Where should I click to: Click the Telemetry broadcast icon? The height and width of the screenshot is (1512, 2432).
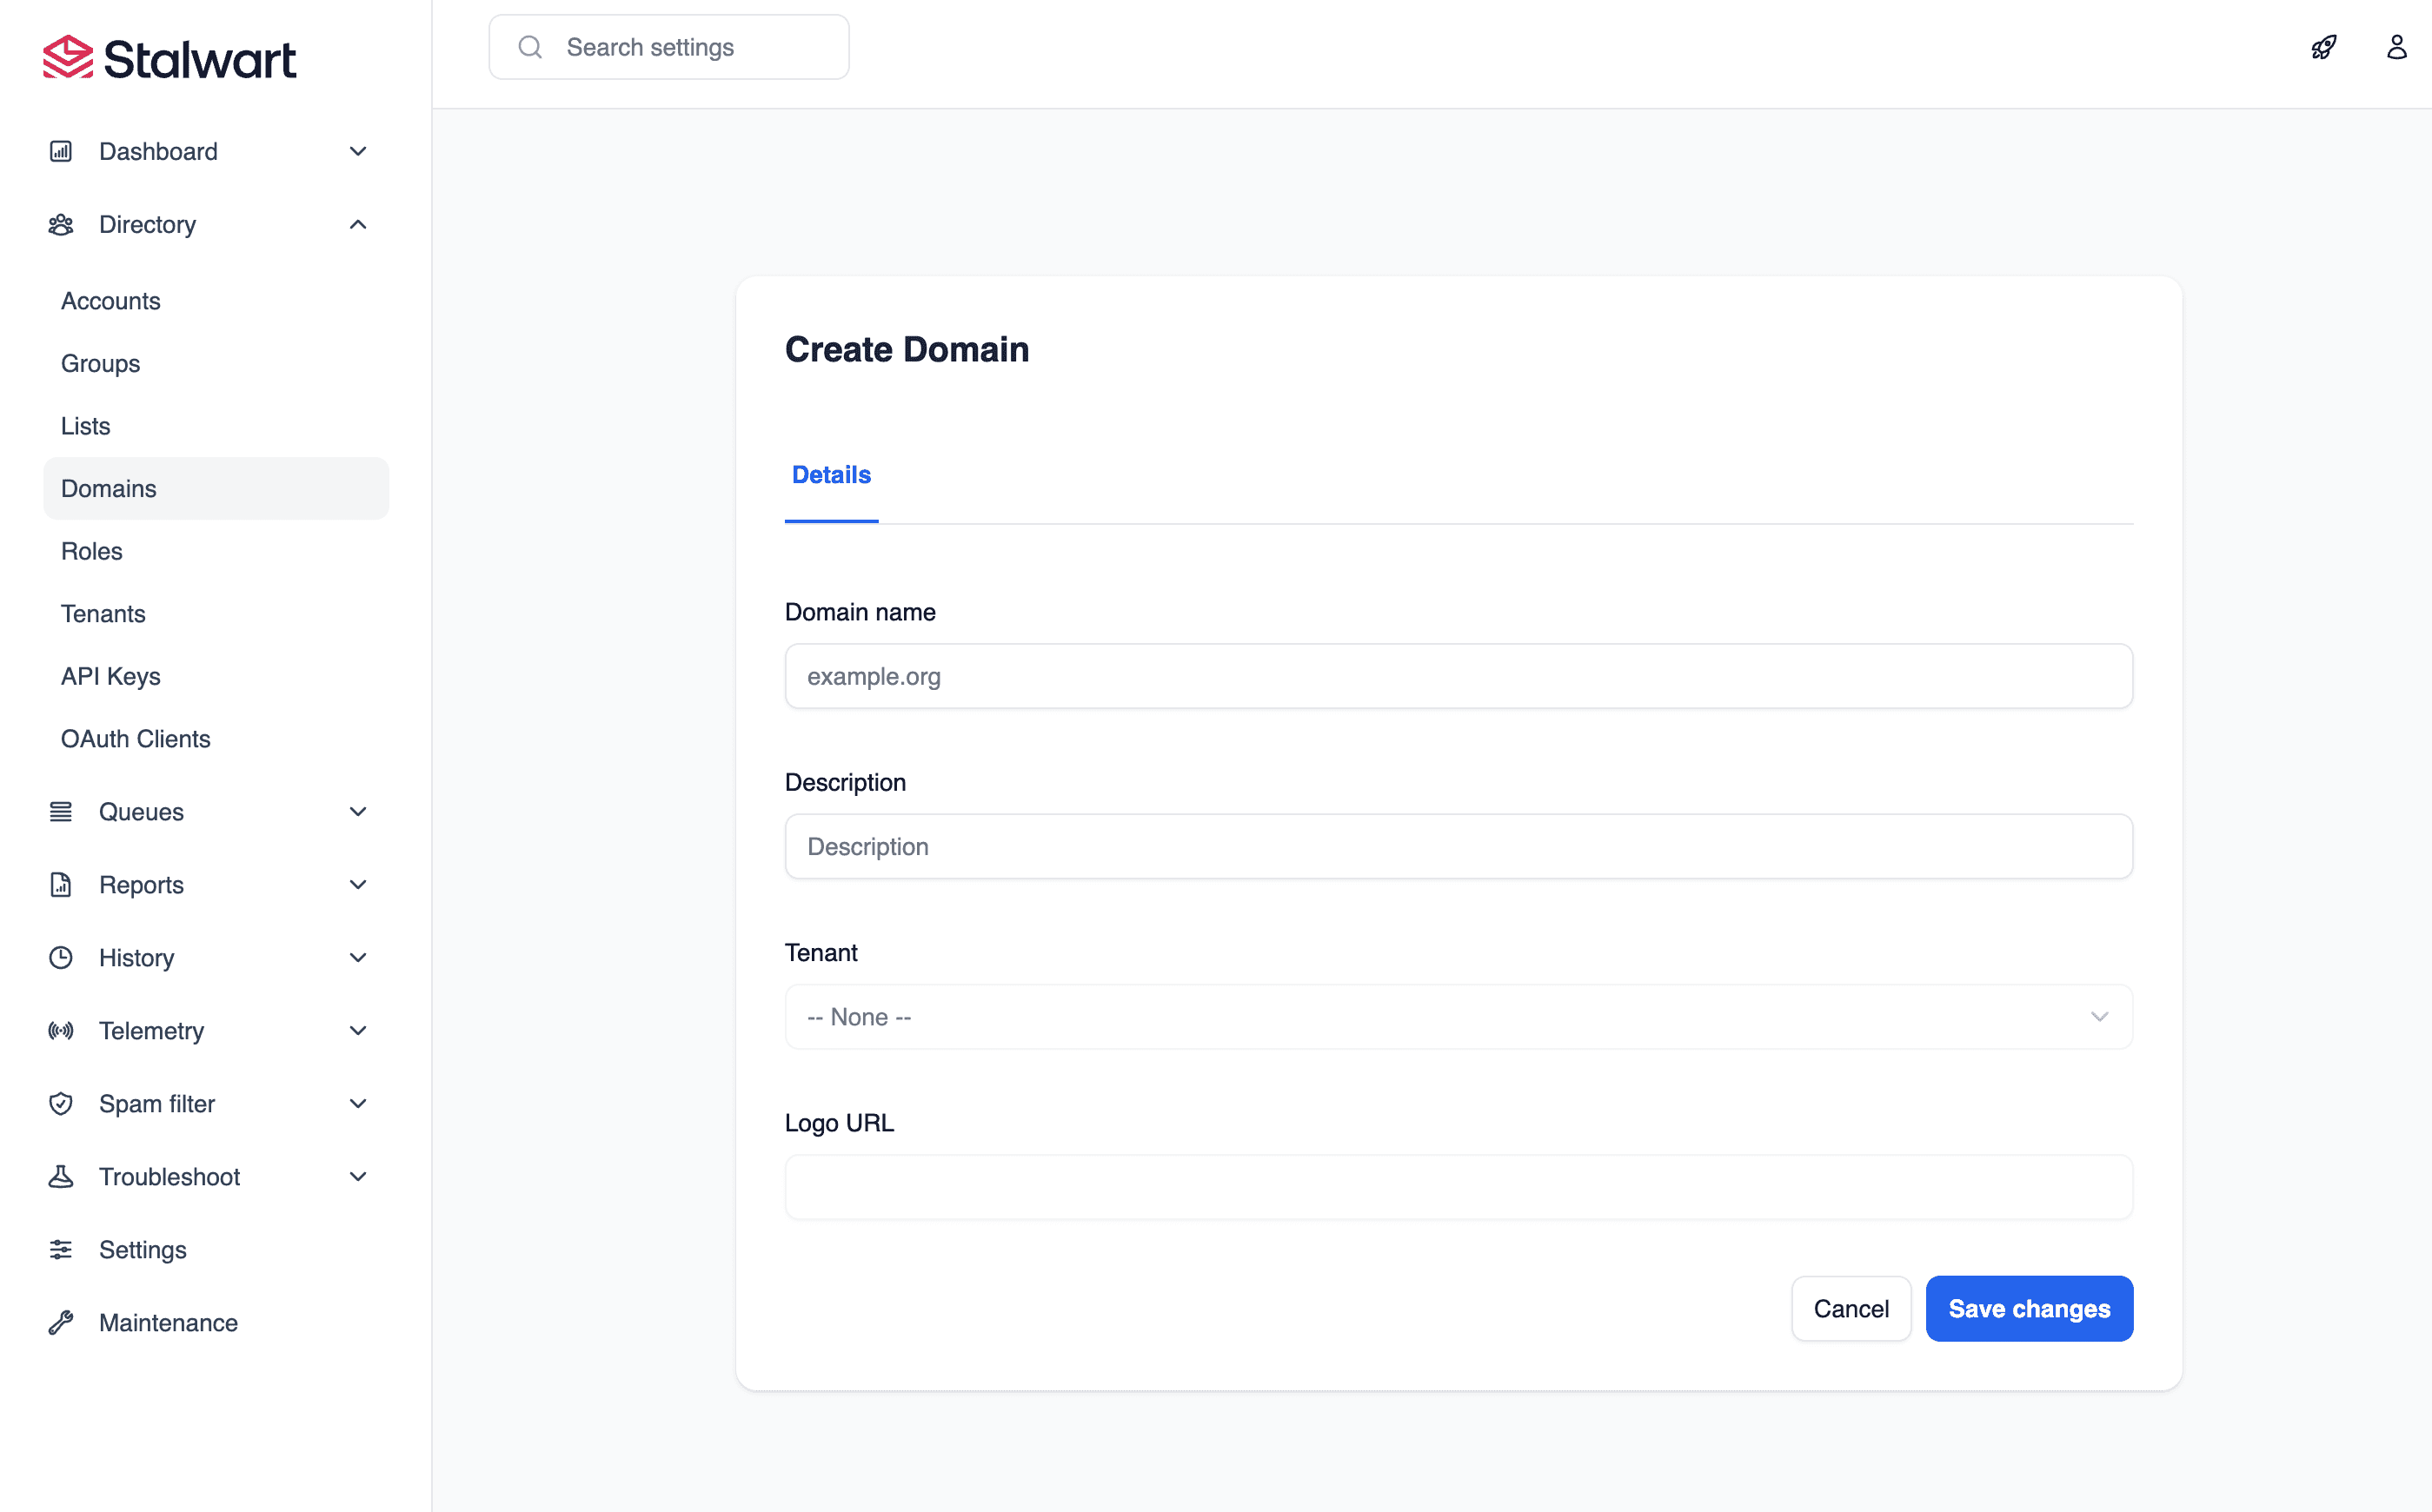pyautogui.click(x=61, y=1030)
